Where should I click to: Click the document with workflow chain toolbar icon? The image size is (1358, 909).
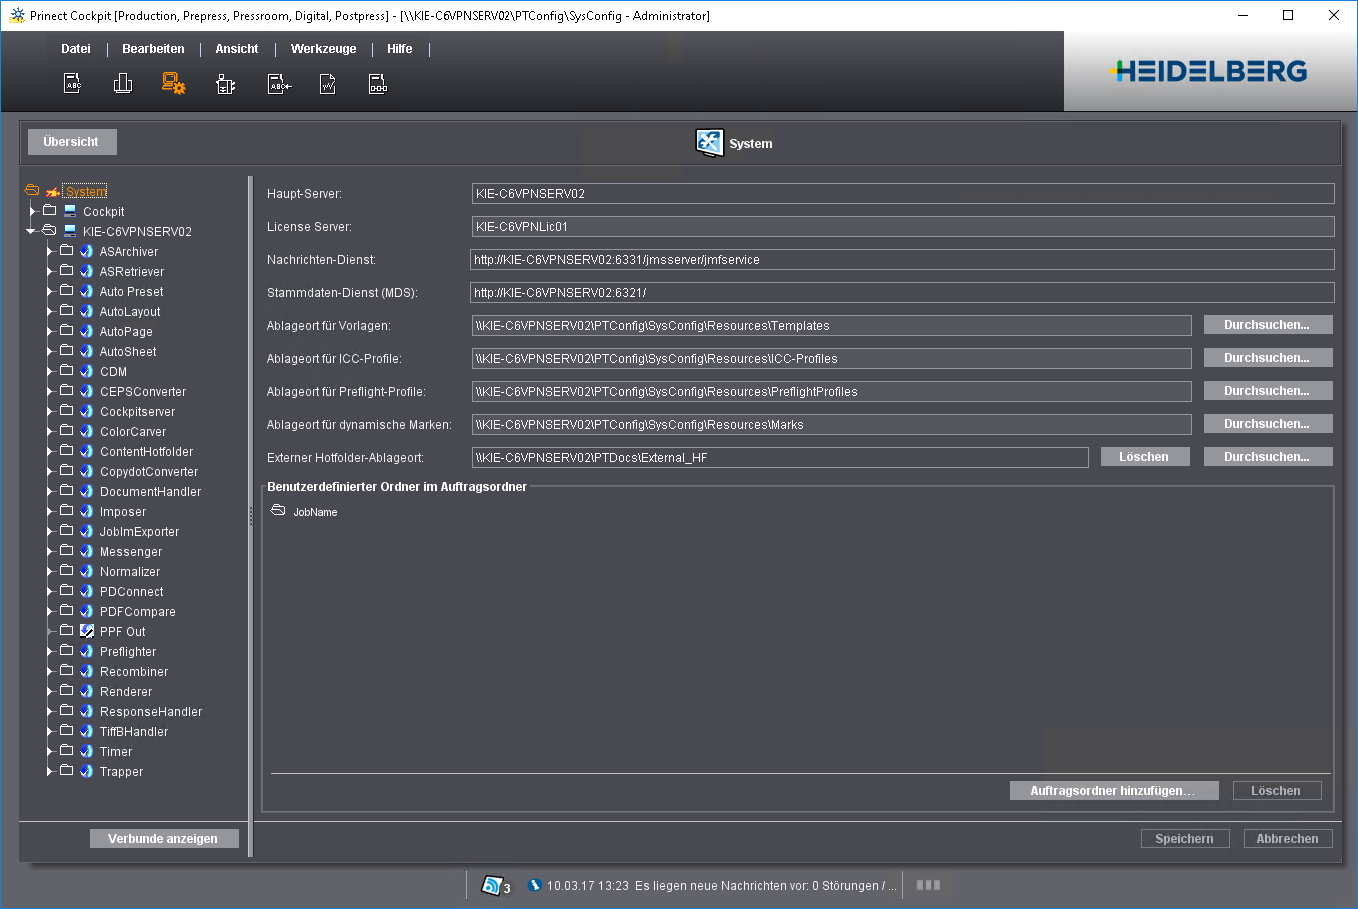378,84
